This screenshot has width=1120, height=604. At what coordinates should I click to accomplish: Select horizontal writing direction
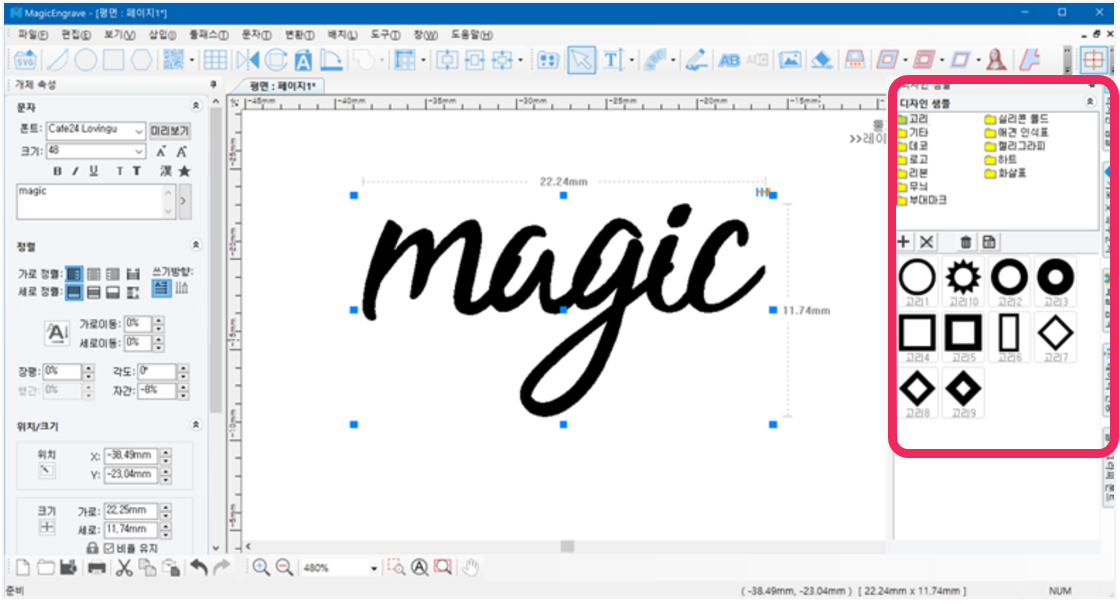pyautogui.click(x=161, y=288)
